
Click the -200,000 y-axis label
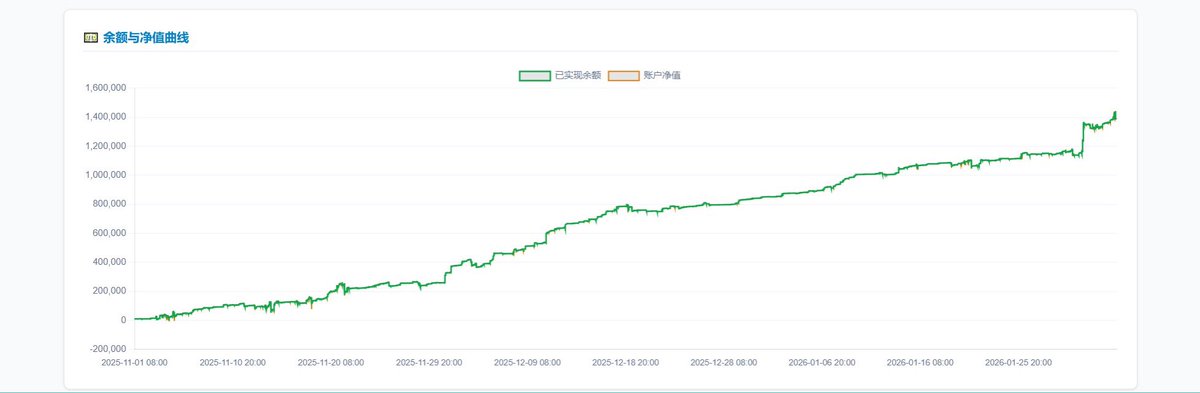pos(107,349)
